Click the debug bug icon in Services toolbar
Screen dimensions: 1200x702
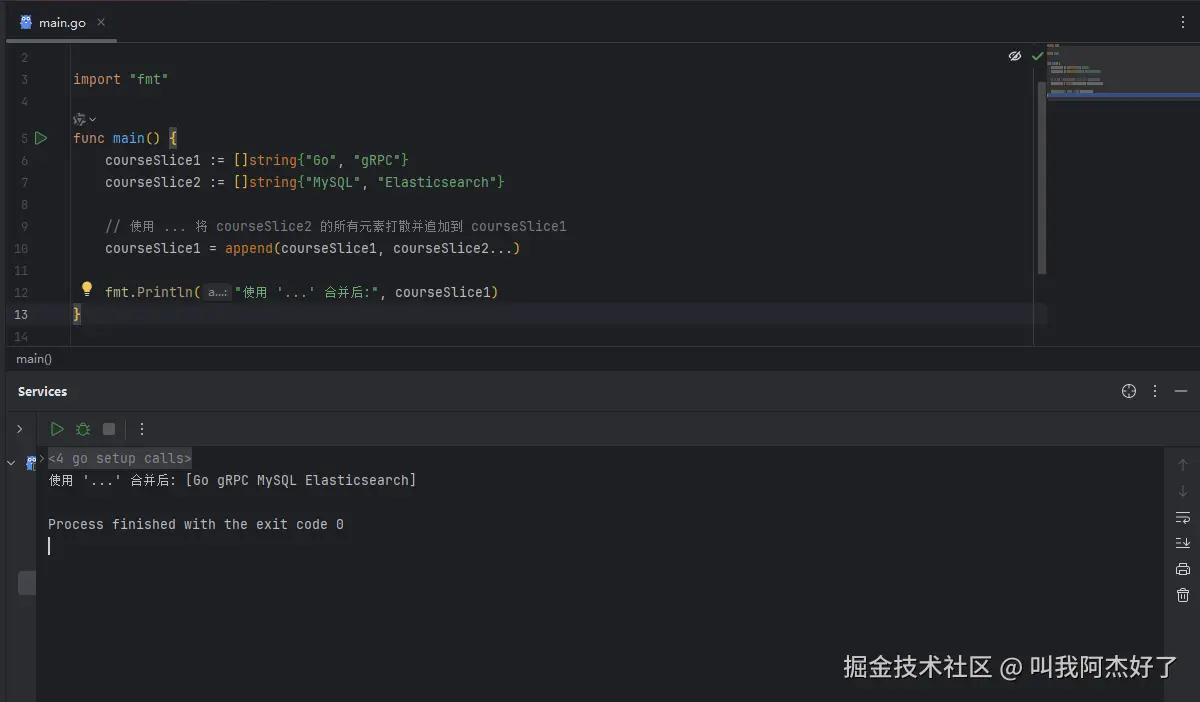(83, 429)
